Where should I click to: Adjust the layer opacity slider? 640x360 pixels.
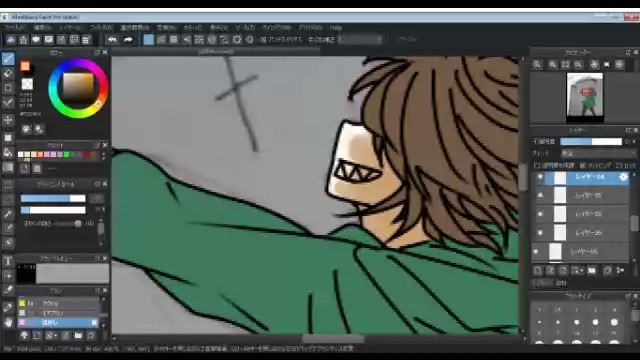click(x=591, y=142)
